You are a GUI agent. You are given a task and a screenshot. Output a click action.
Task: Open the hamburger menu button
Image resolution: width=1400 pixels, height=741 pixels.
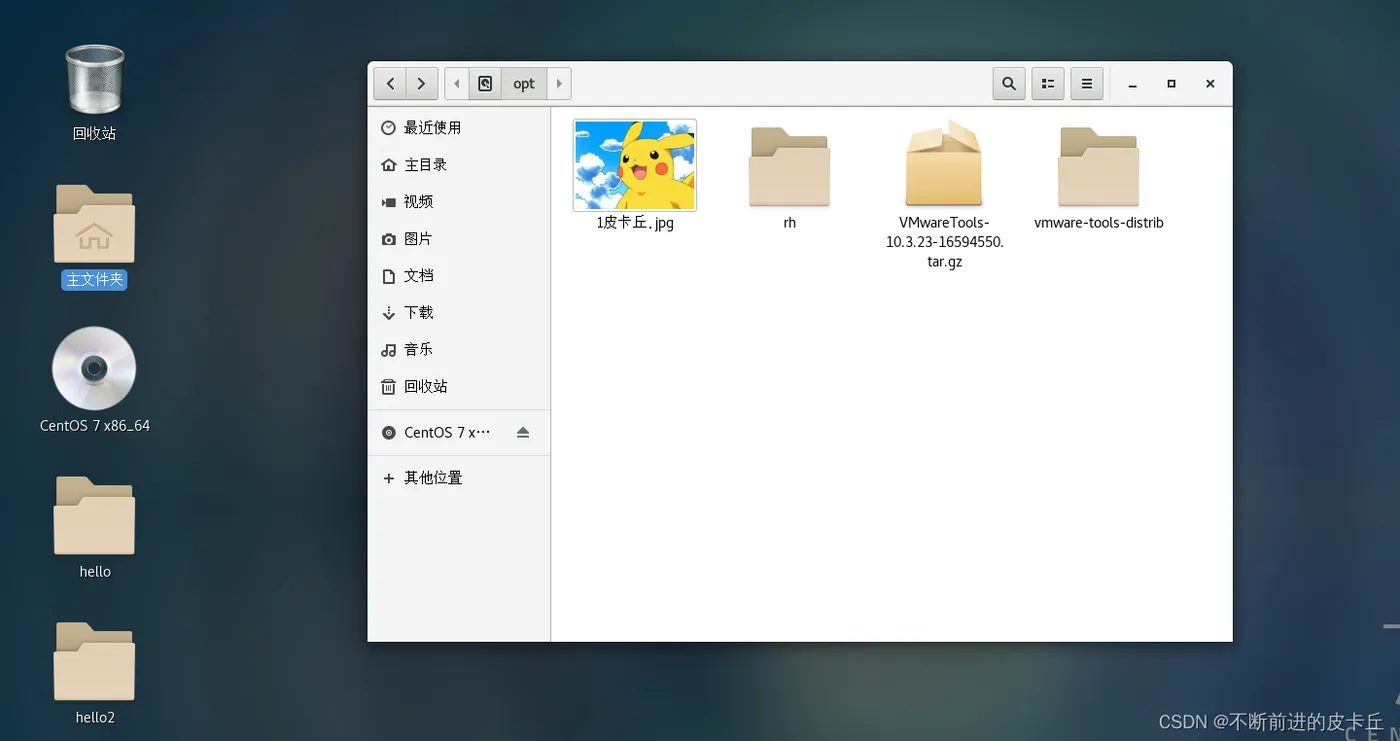pyautogui.click(x=1087, y=84)
